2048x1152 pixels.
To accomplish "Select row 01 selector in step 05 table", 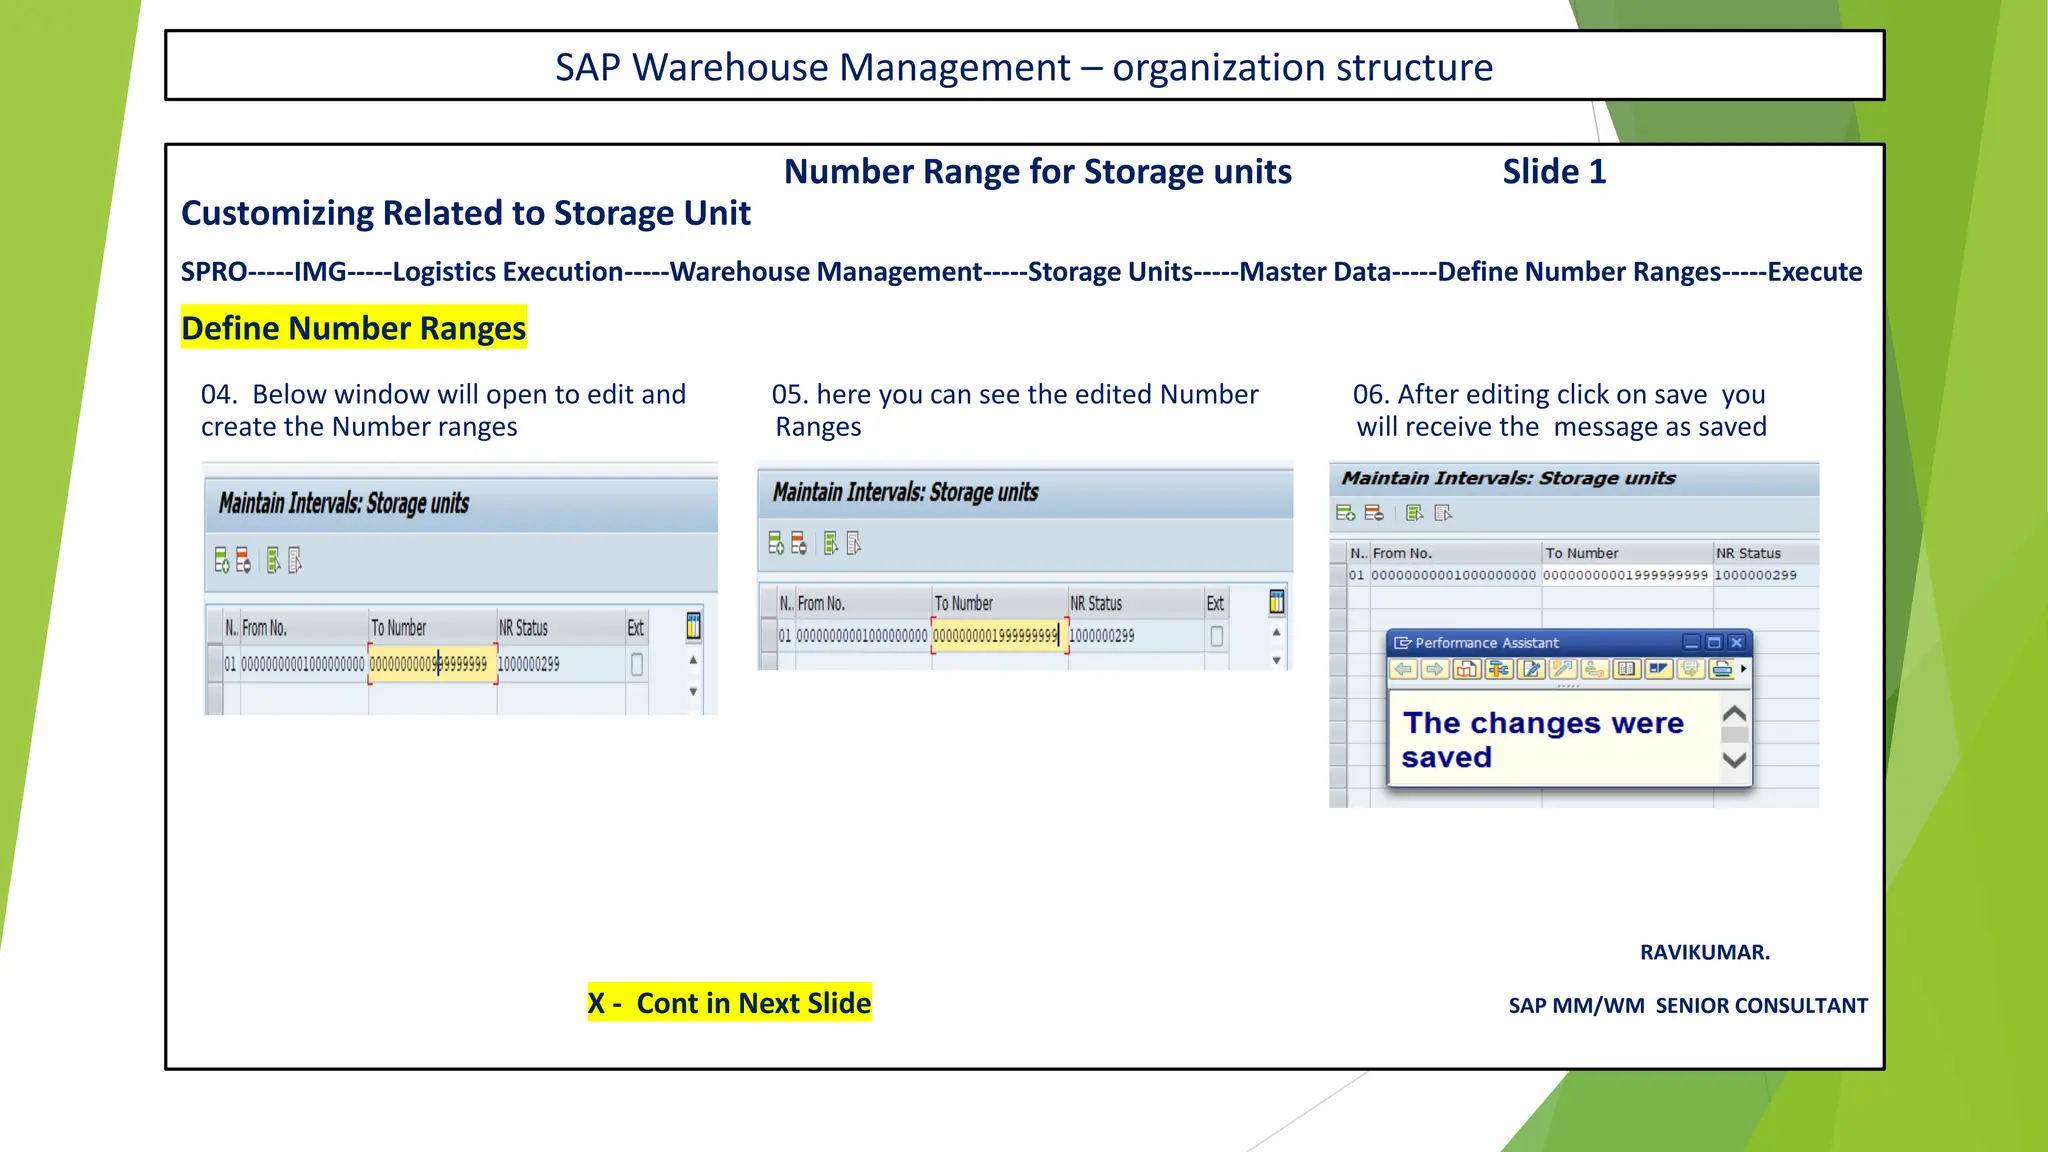I will 768,636.
